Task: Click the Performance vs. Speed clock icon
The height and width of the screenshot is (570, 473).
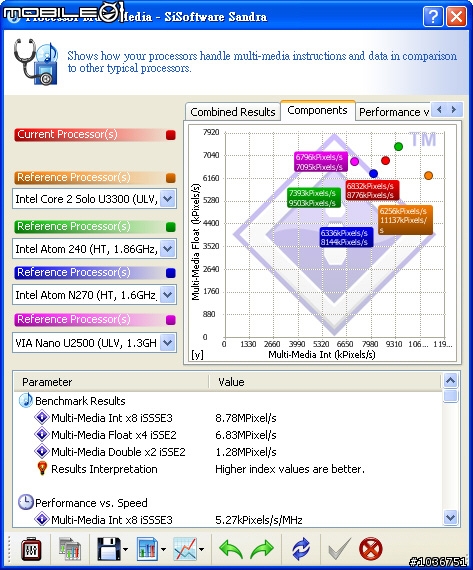Action: point(25,502)
